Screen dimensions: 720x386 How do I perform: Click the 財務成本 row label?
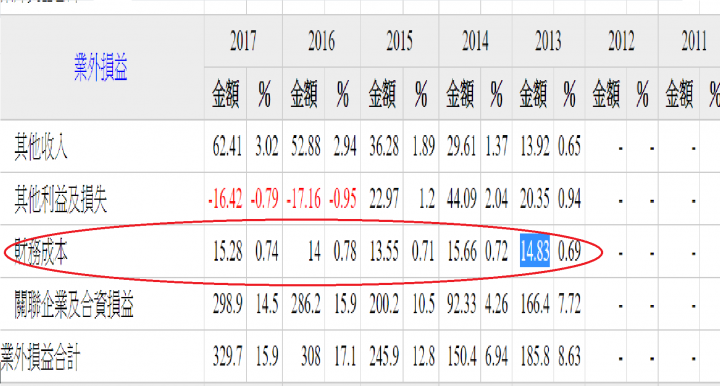tap(41, 252)
